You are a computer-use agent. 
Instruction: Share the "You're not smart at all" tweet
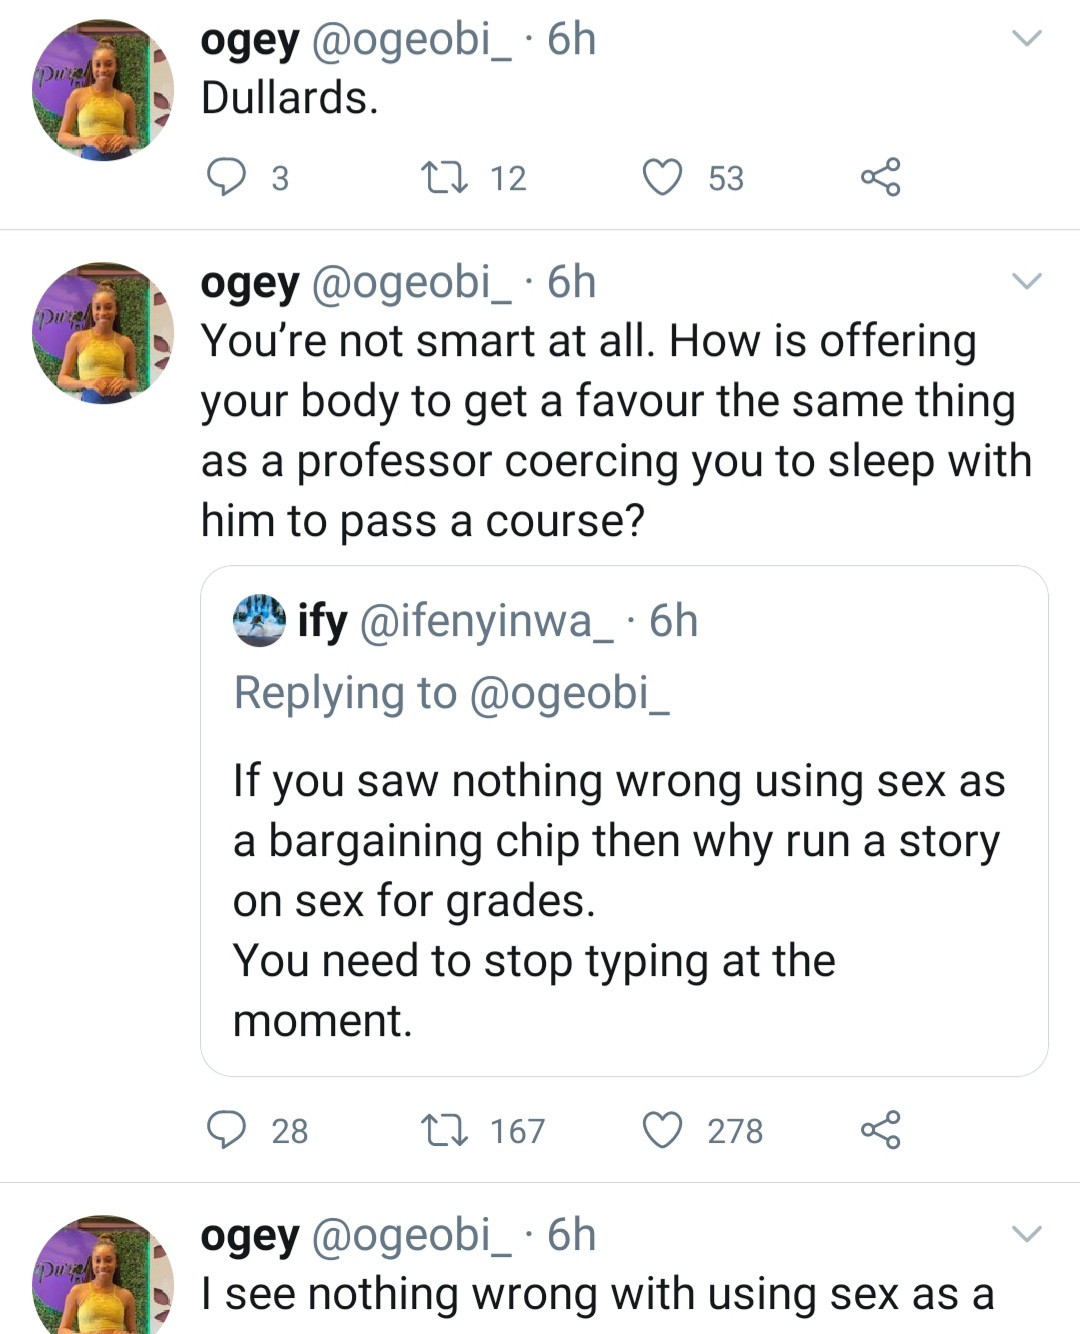click(x=880, y=1130)
